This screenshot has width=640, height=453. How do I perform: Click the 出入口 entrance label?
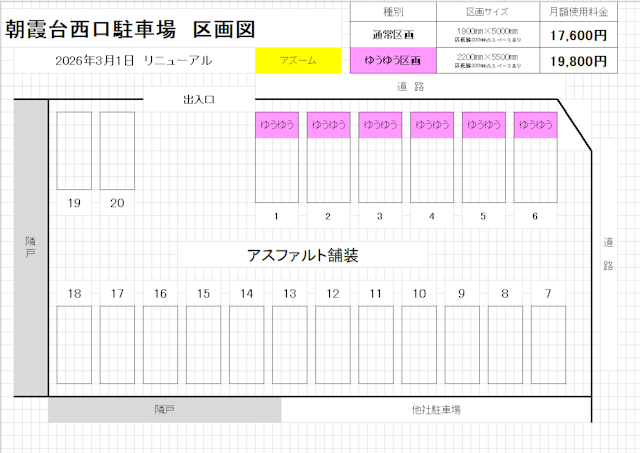pyautogui.click(x=199, y=100)
